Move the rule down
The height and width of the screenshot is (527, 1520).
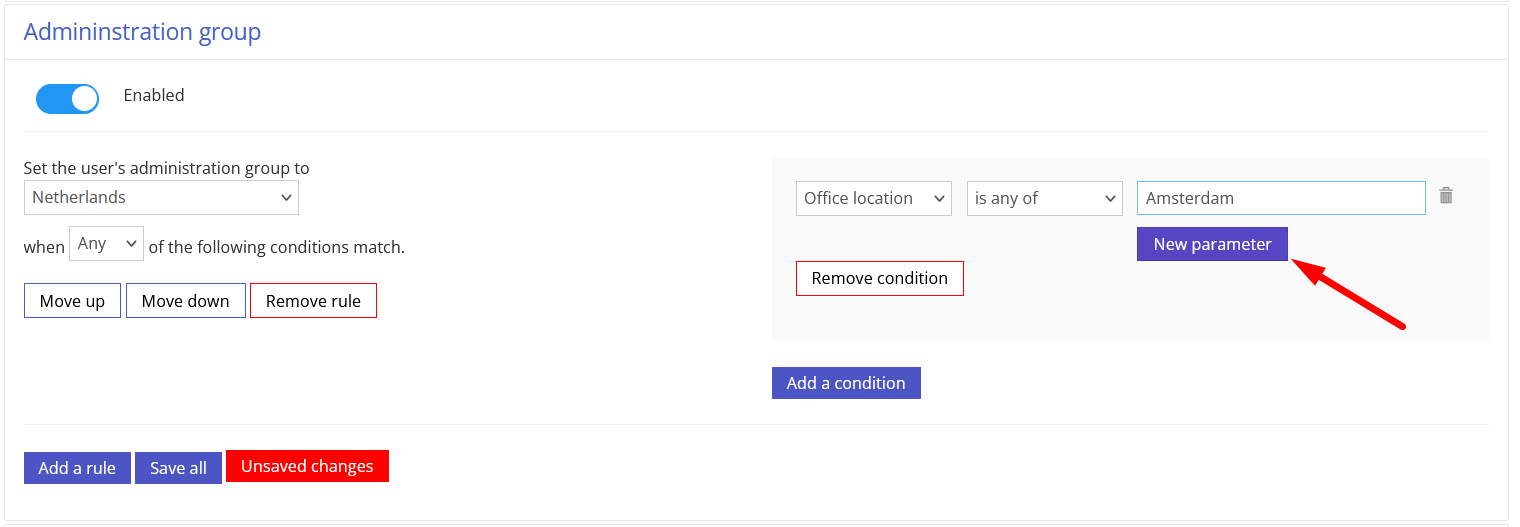click(x=186, y=301)
